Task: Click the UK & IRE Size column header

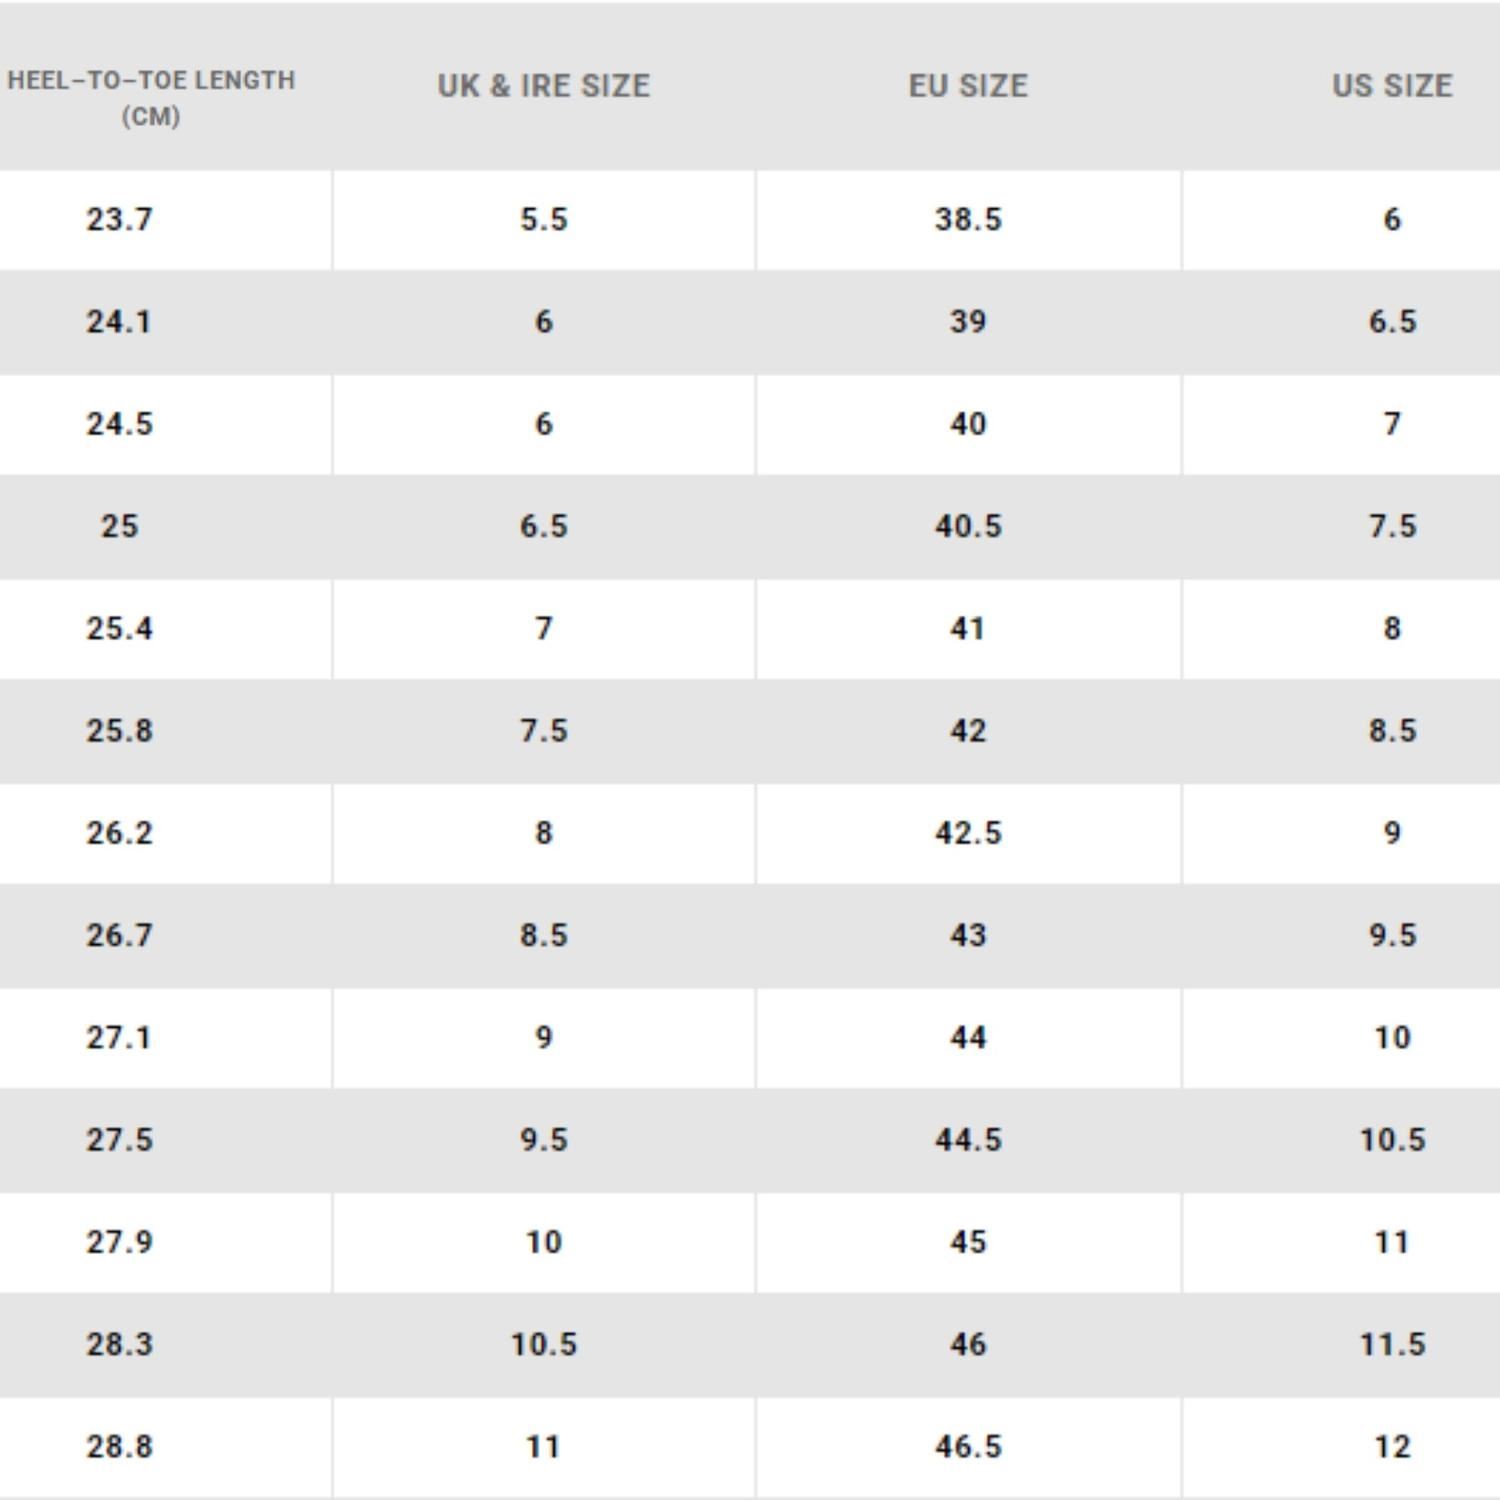Action: point(543,86)
